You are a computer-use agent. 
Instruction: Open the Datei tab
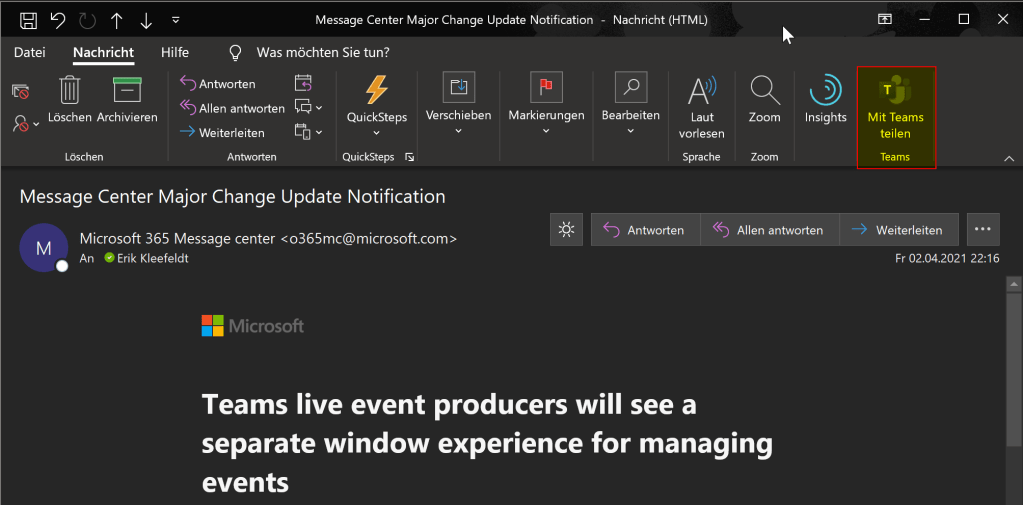pos(30,52)
